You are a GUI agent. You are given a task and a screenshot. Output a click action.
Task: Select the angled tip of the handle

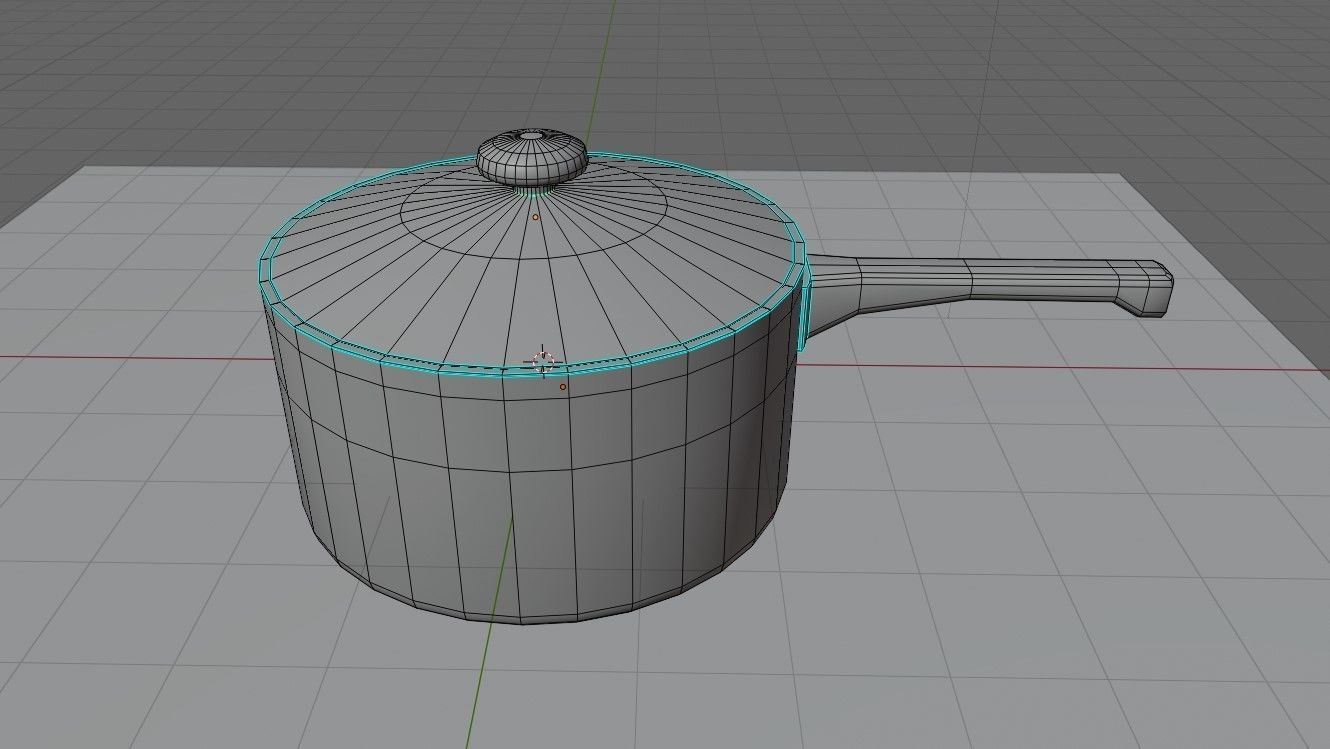click(1144, 288)
